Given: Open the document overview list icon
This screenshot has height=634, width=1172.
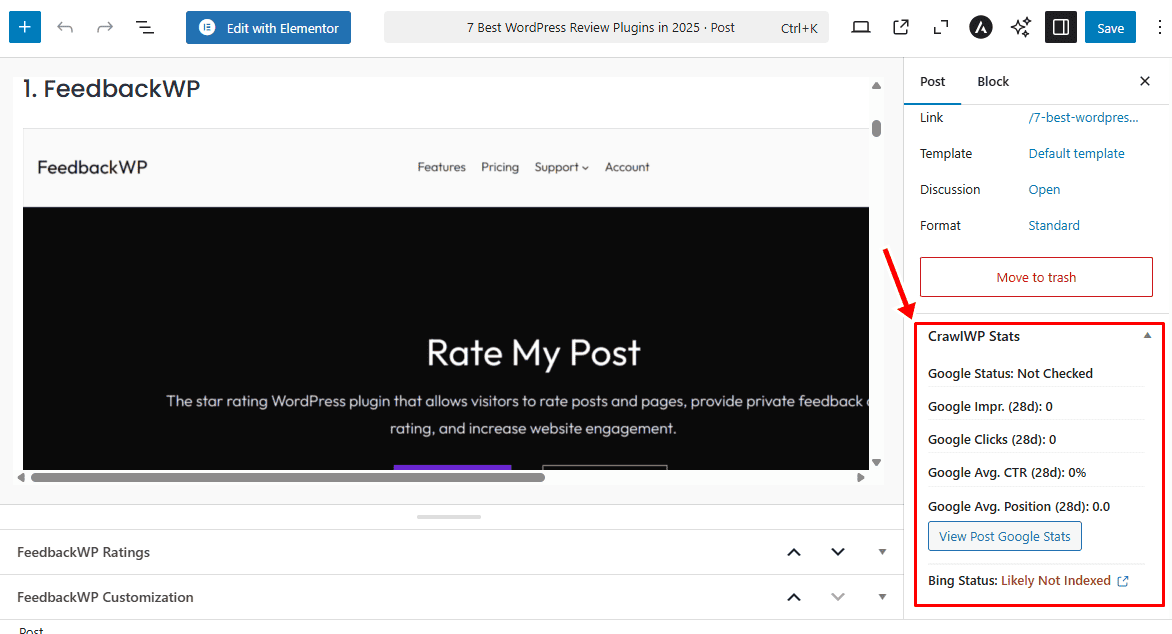Looking at the screenshot, I should (145, 27).
